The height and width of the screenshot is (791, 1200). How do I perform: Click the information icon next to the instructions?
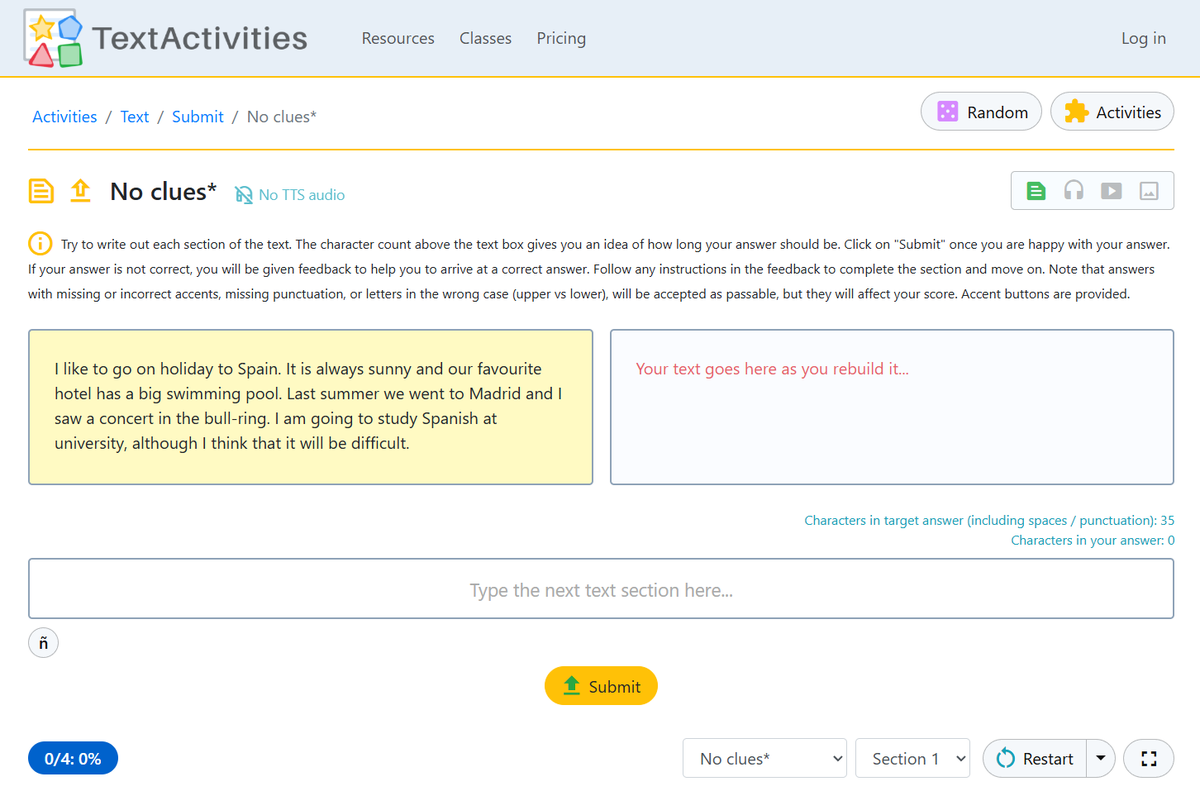tap(40, 243)
